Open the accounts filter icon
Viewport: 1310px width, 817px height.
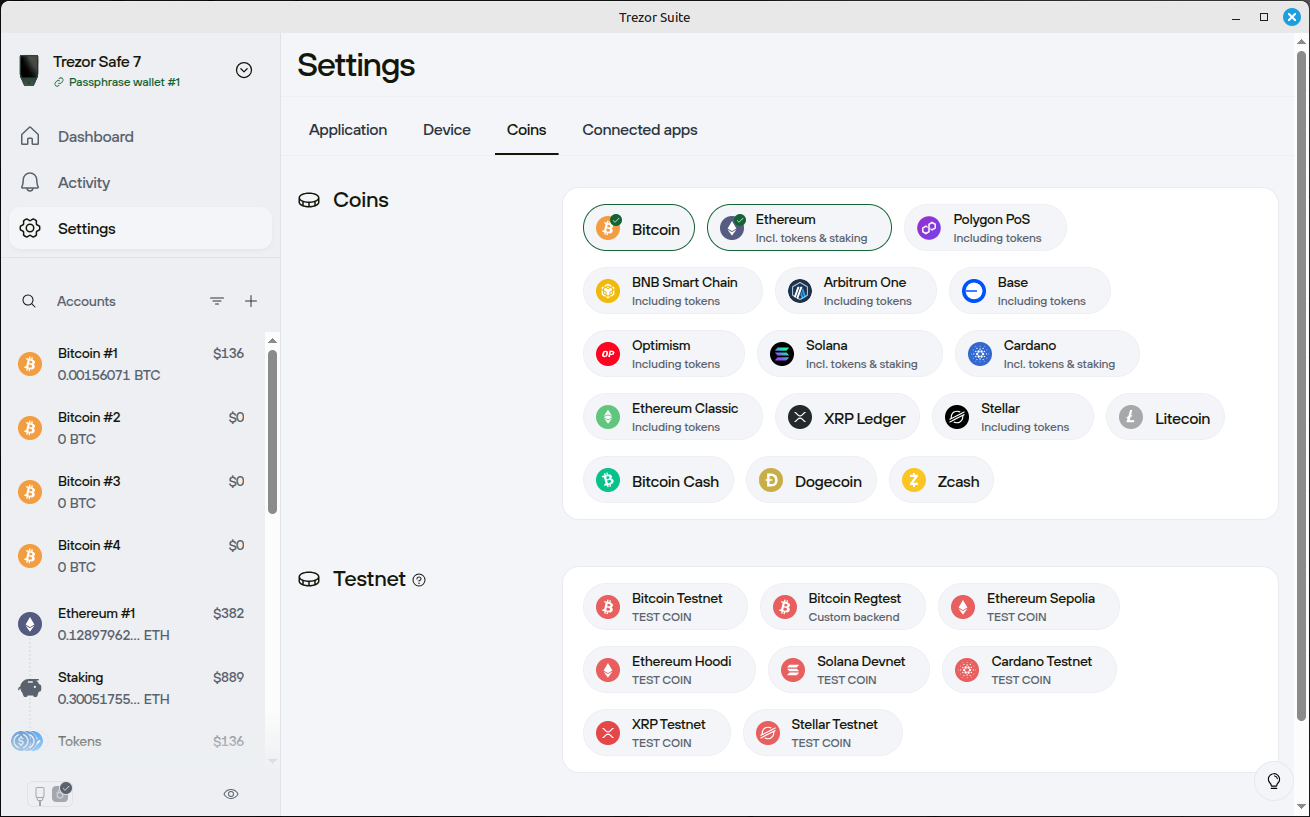pyautogui.click(x=217, y=301)
